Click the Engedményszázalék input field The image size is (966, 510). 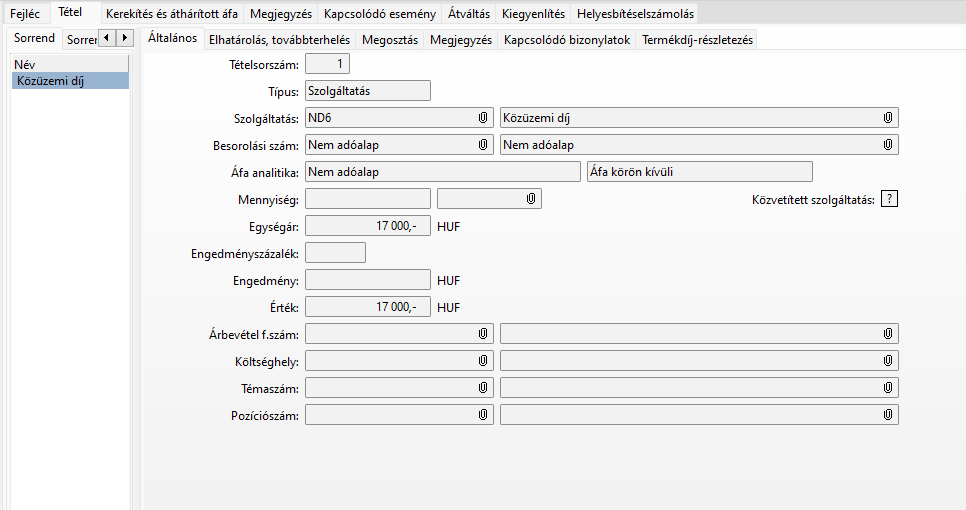click(335, 253)
